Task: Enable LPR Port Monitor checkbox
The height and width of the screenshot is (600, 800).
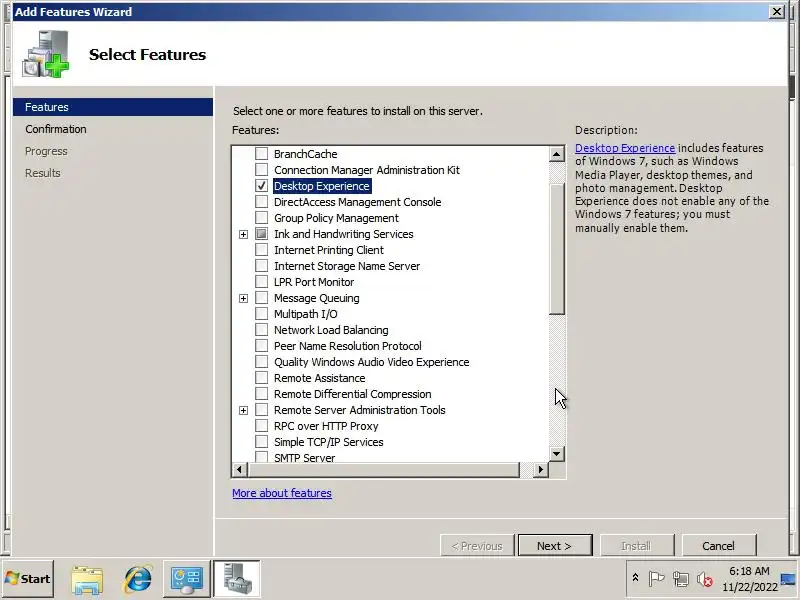Action: tap(261, 282)
